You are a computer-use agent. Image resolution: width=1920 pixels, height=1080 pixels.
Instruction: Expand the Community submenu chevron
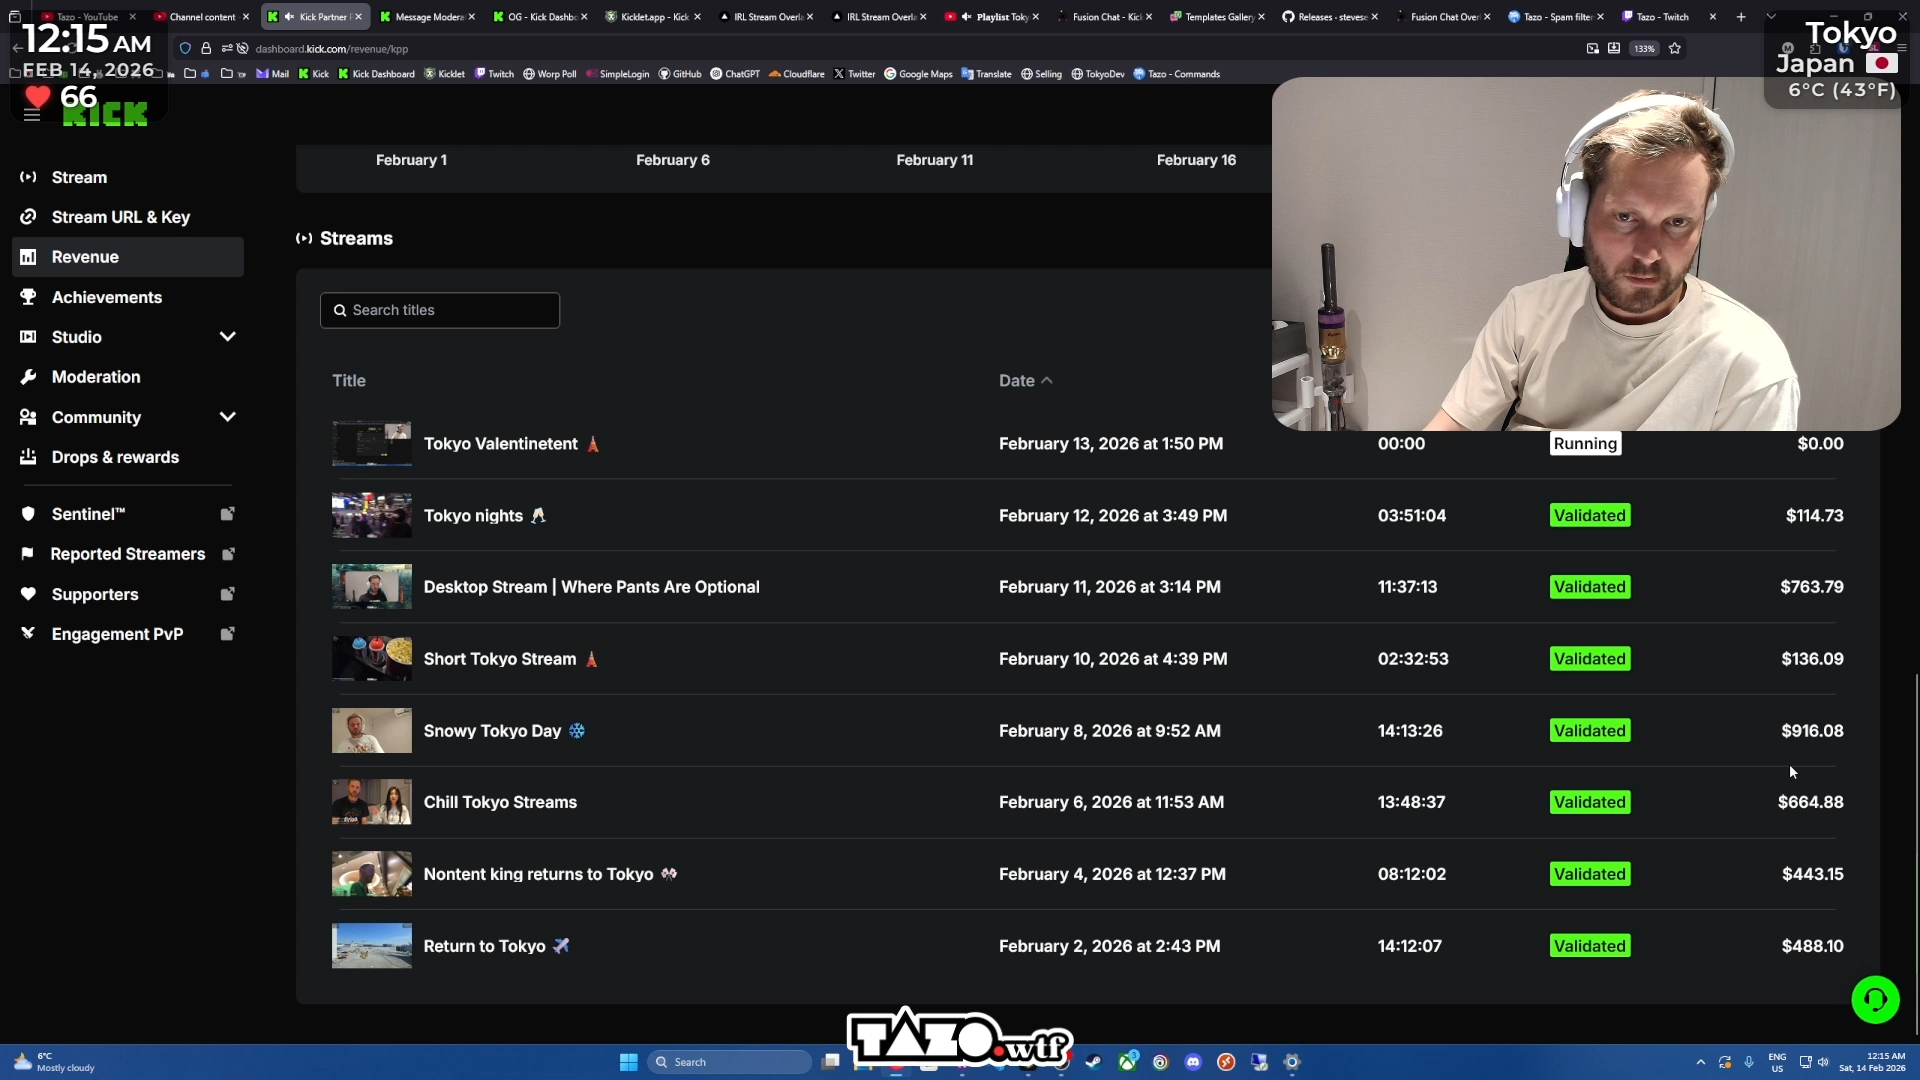pos(227,417)
